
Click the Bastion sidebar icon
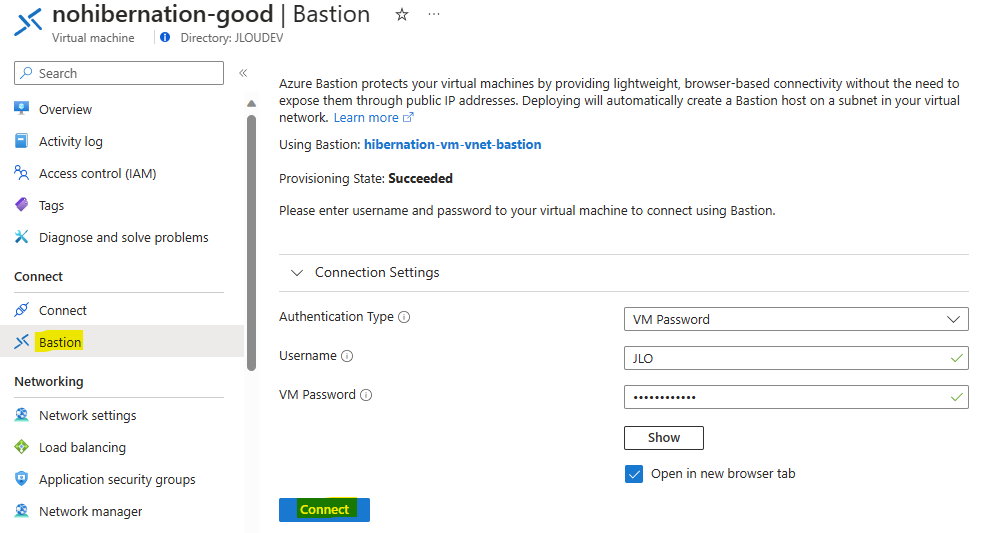(x=22, y=341)
